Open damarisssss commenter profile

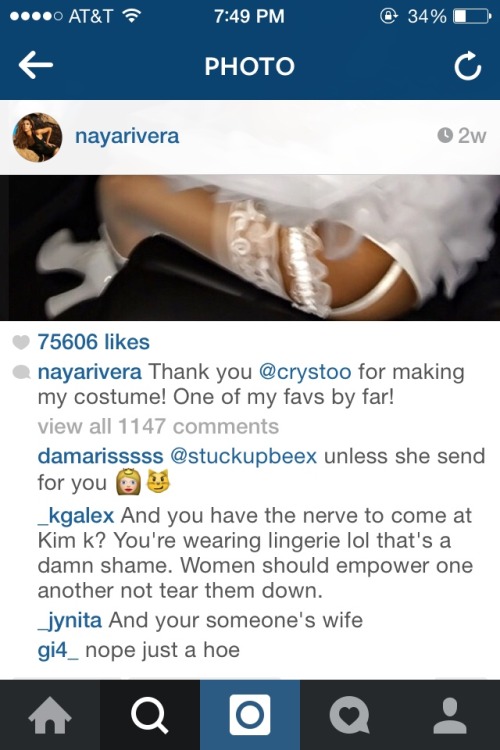tap(100, 456)
